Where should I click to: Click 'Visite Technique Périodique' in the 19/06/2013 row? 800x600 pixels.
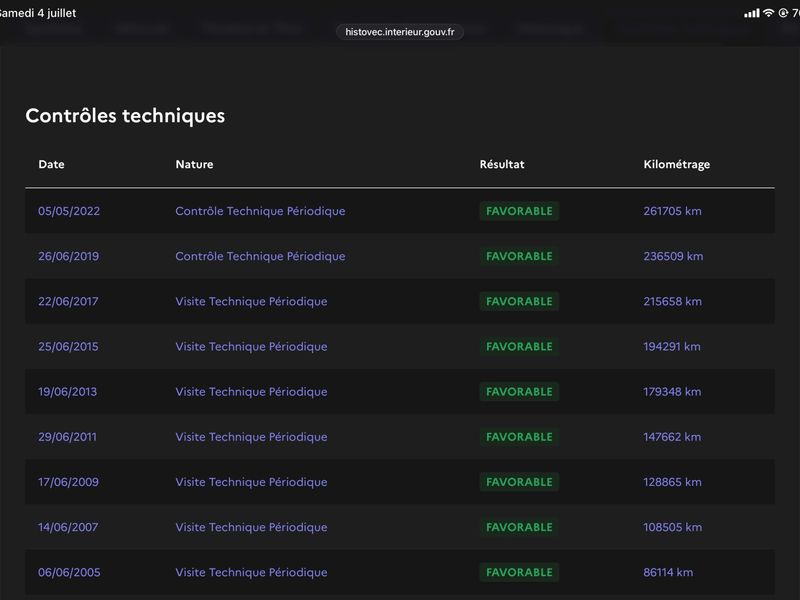pos(251,392)
